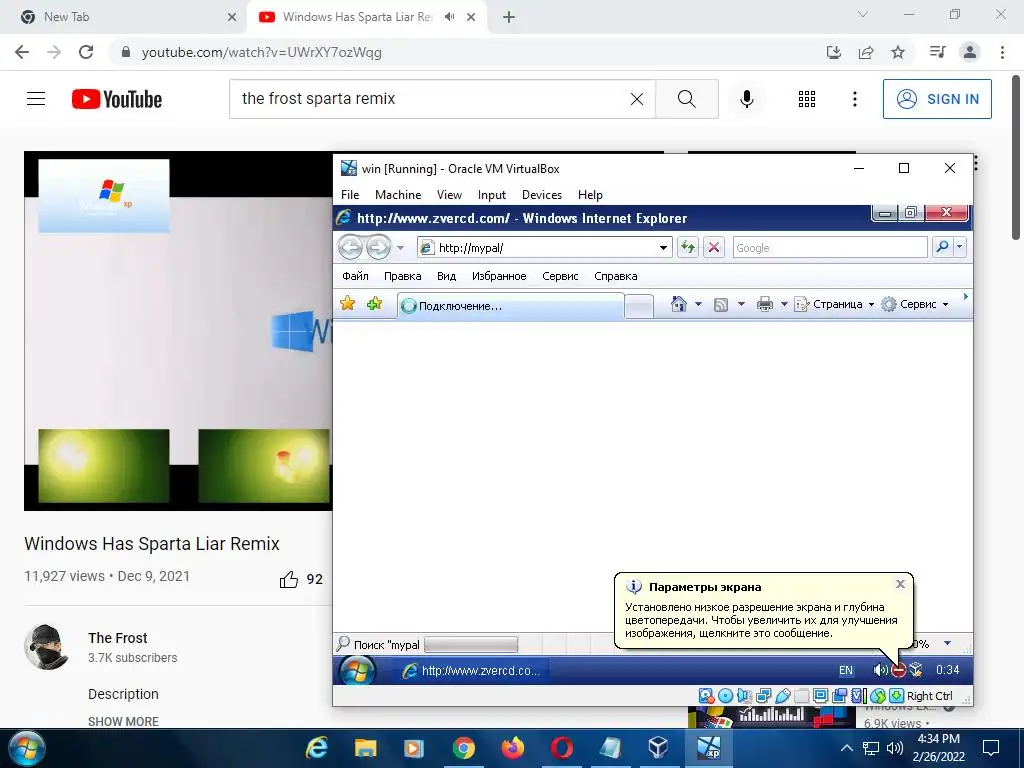Image resolution: width=1024 pixels, height=768 pixels.
Task: Open the IE Страница dropdown menu
Action: [834, 304]
